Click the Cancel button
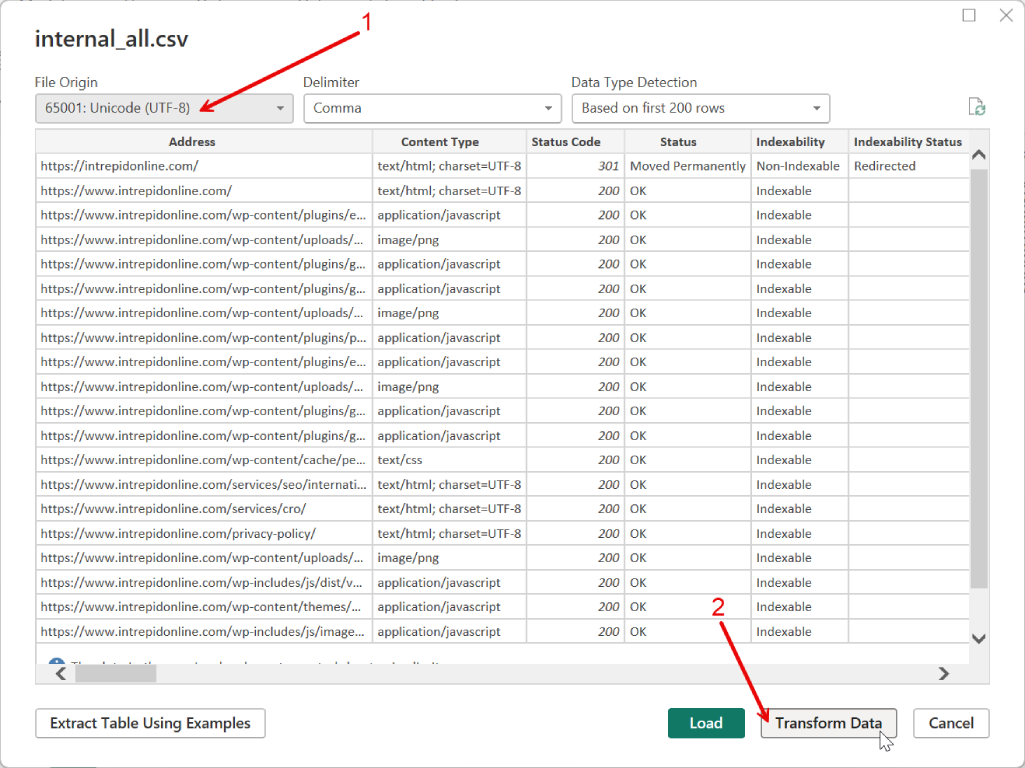Viewport: 1025px width, 768px height. click(951, 723)
